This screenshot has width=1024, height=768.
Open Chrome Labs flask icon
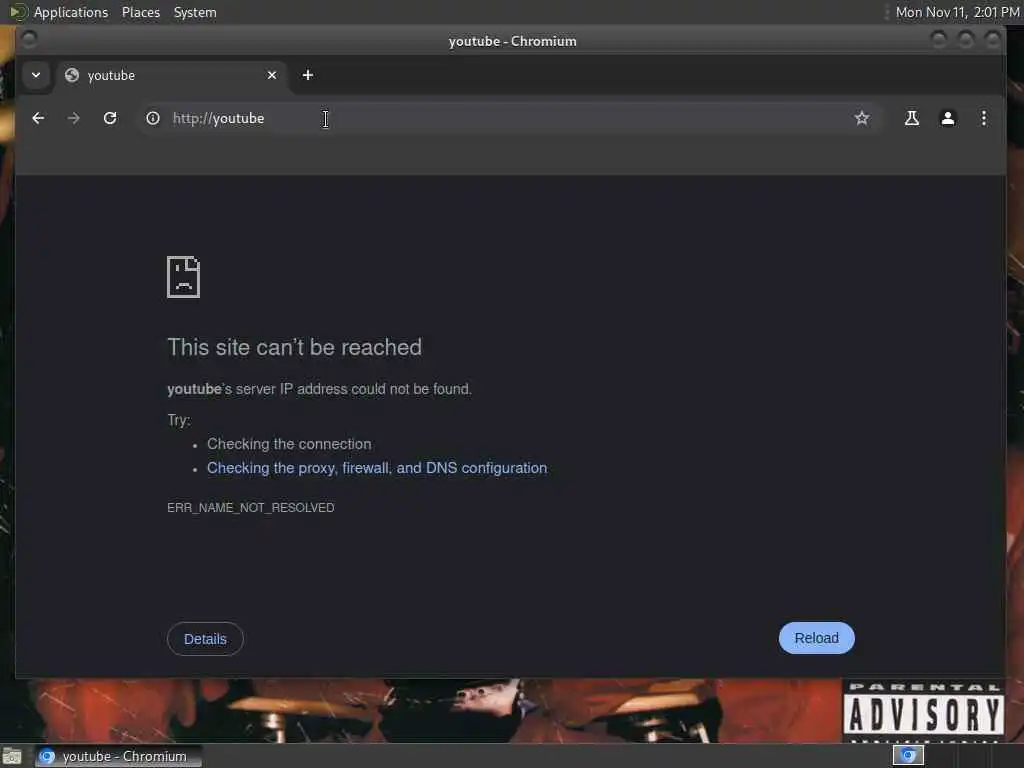[x=912, y=118]
